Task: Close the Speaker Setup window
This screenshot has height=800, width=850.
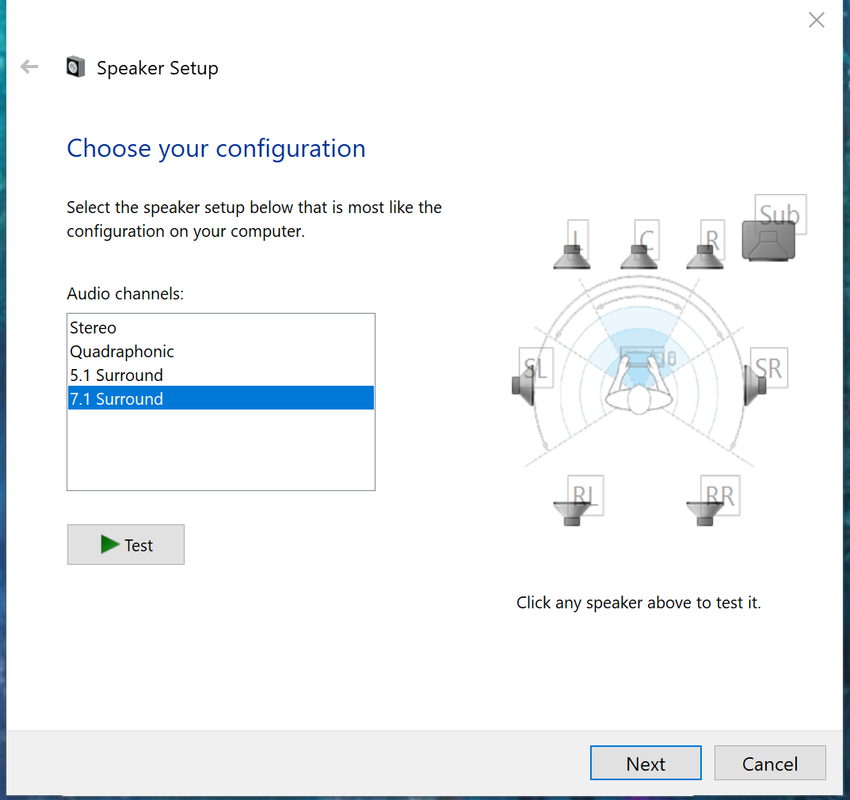Action: click(816, 20)
